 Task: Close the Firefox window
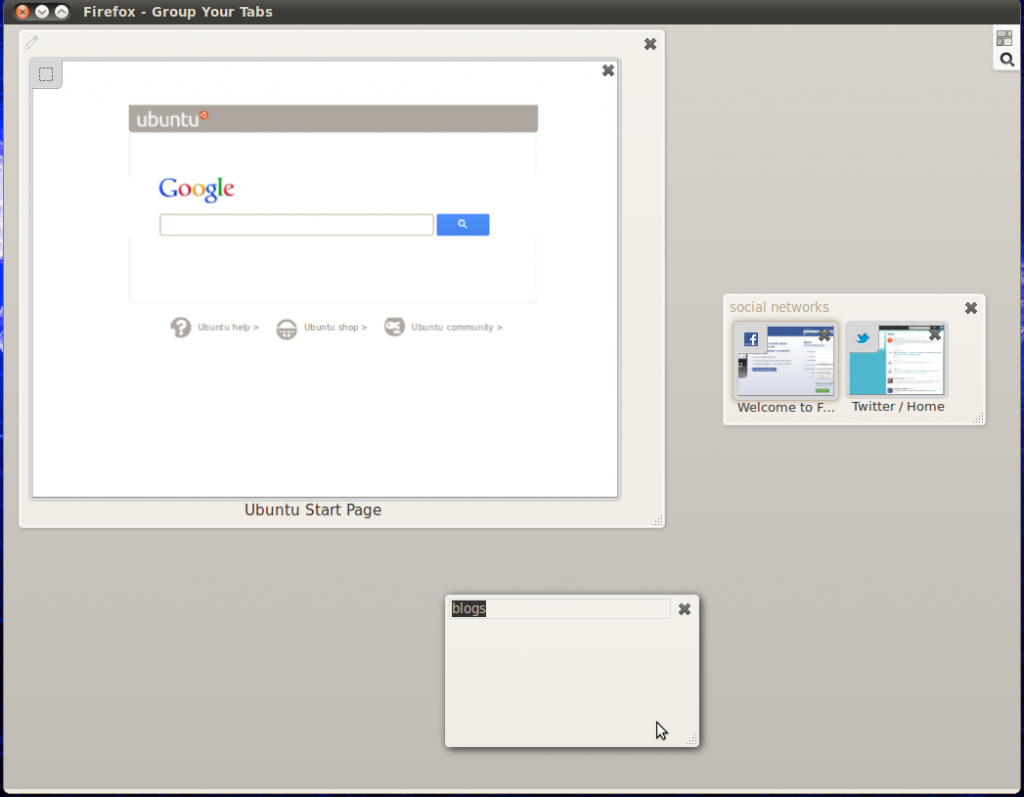pyautogui.click(x=22, y=12)
